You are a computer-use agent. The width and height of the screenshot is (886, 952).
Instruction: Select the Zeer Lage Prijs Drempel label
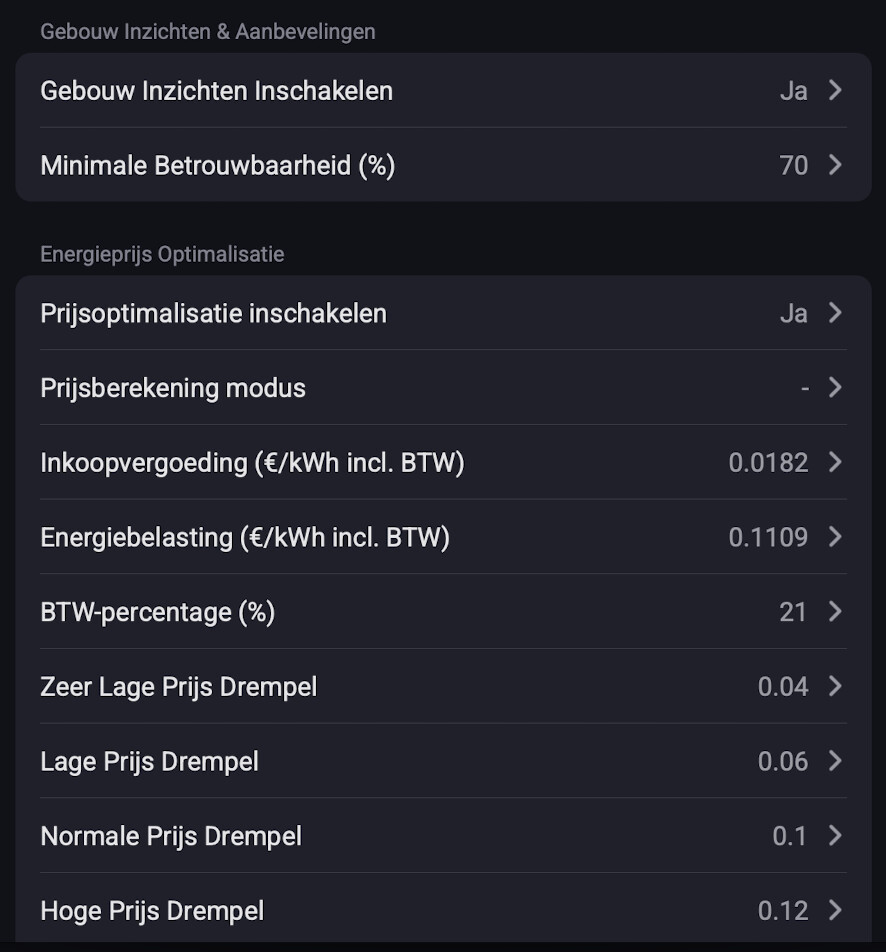(x=178, y=686)
